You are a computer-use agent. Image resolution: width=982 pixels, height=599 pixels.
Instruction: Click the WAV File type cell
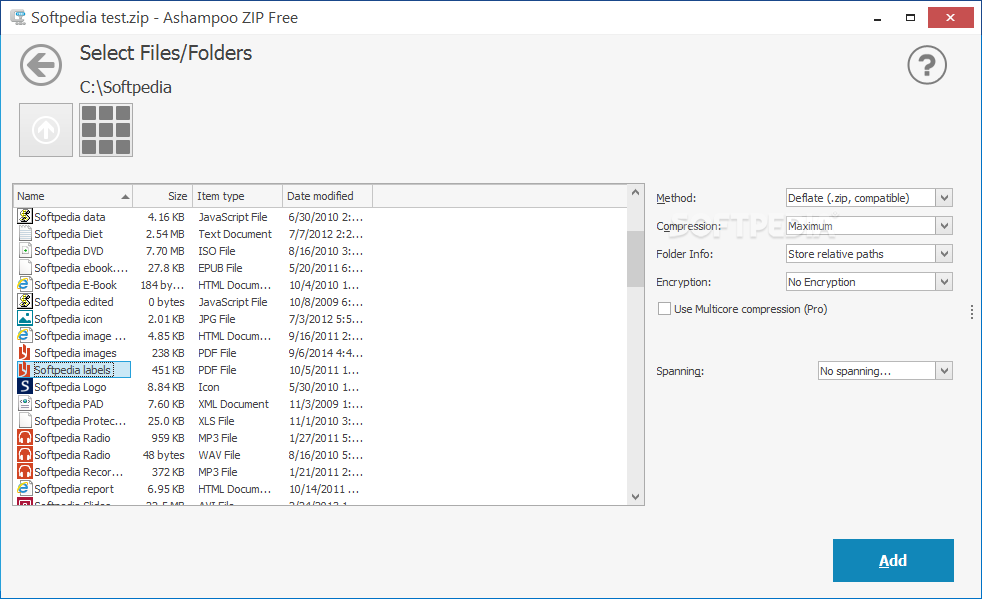click(219, 454)
